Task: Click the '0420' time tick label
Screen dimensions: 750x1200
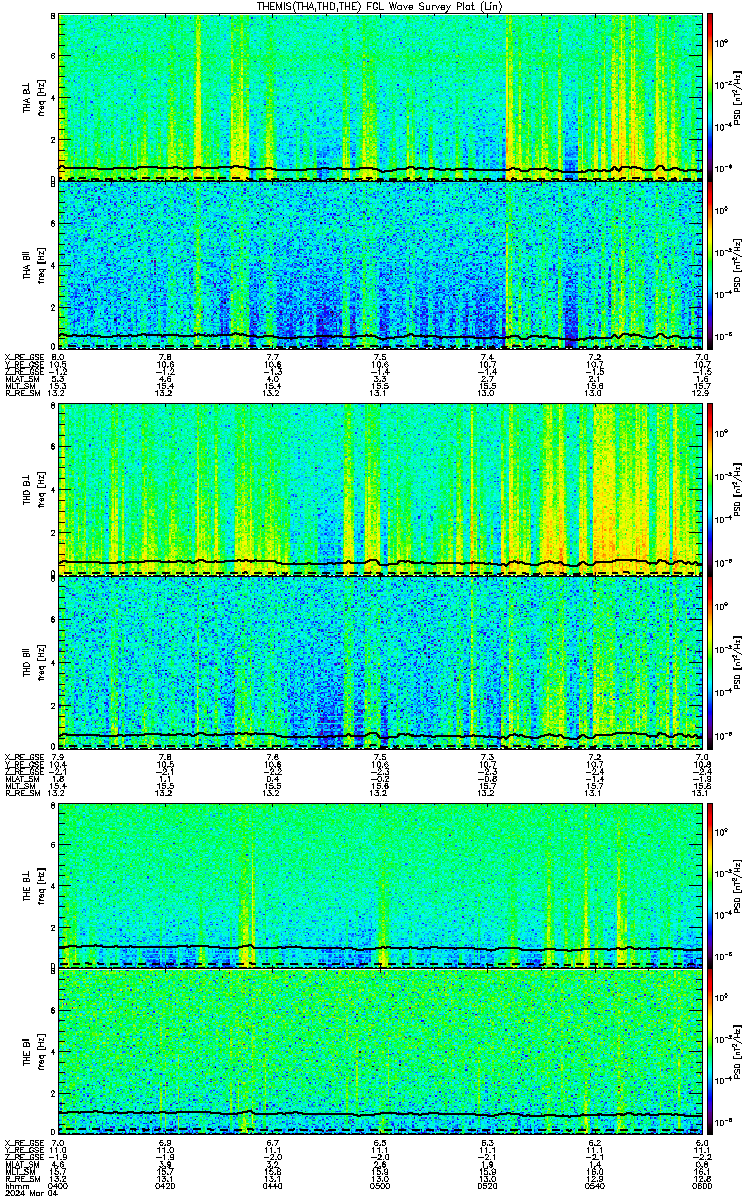Action: pos(165,1185)
